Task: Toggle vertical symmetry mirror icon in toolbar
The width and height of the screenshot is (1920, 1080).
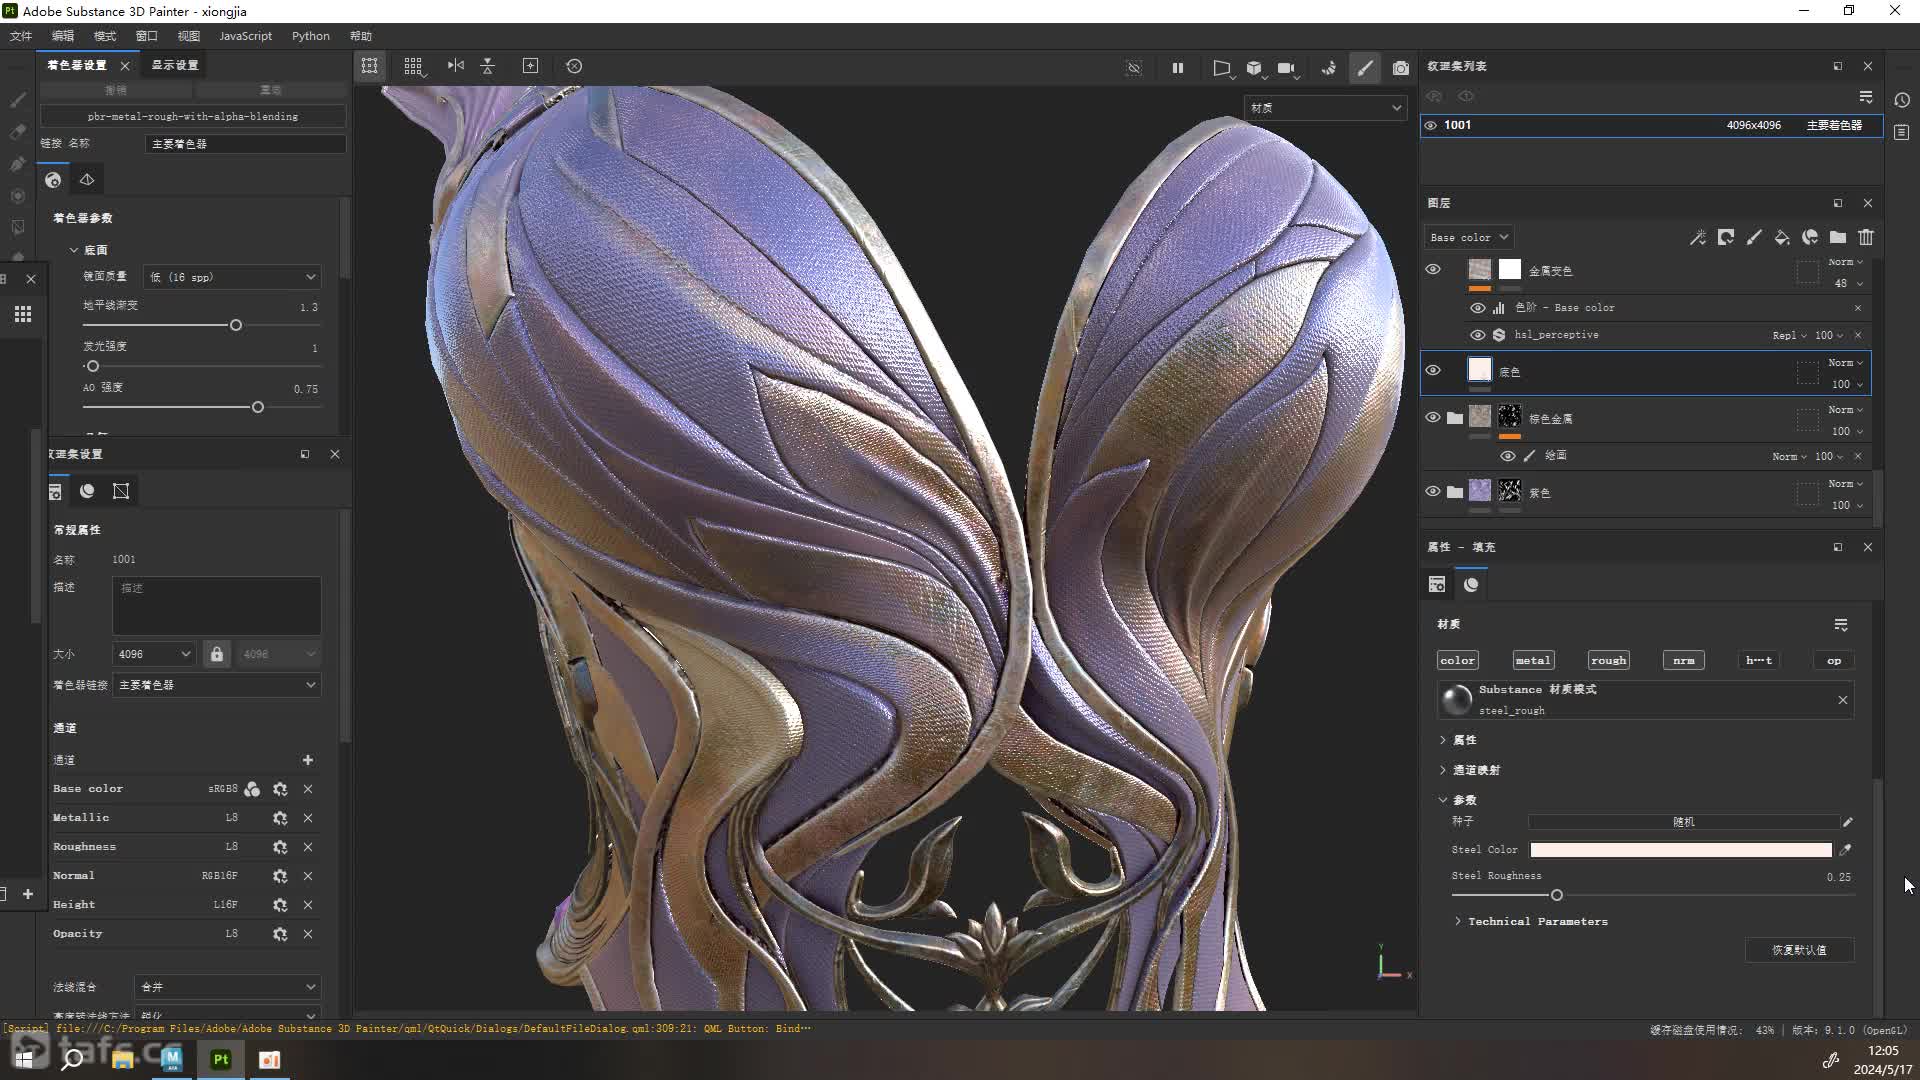Action: coord(456,66)
